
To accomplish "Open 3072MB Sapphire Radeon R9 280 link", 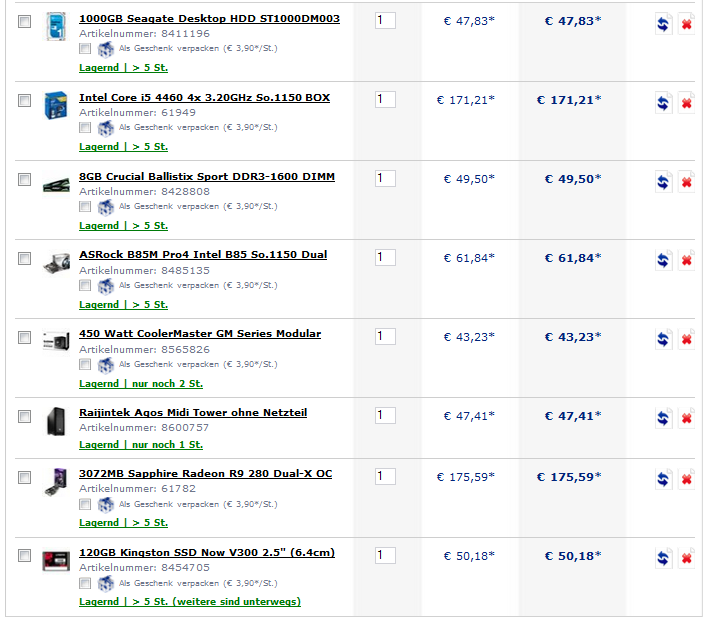I will 205,474.
